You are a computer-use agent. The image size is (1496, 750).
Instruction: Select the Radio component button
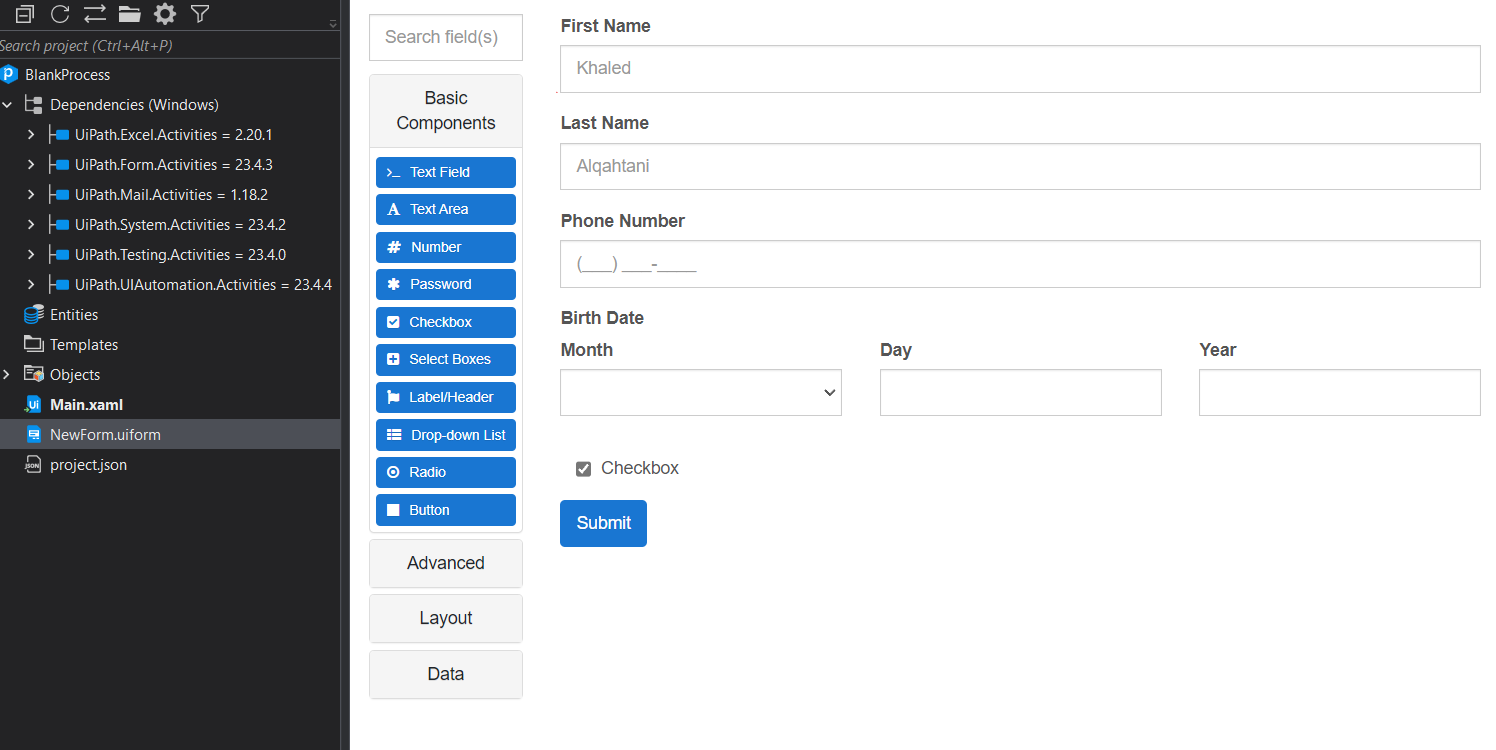point(445,472)
